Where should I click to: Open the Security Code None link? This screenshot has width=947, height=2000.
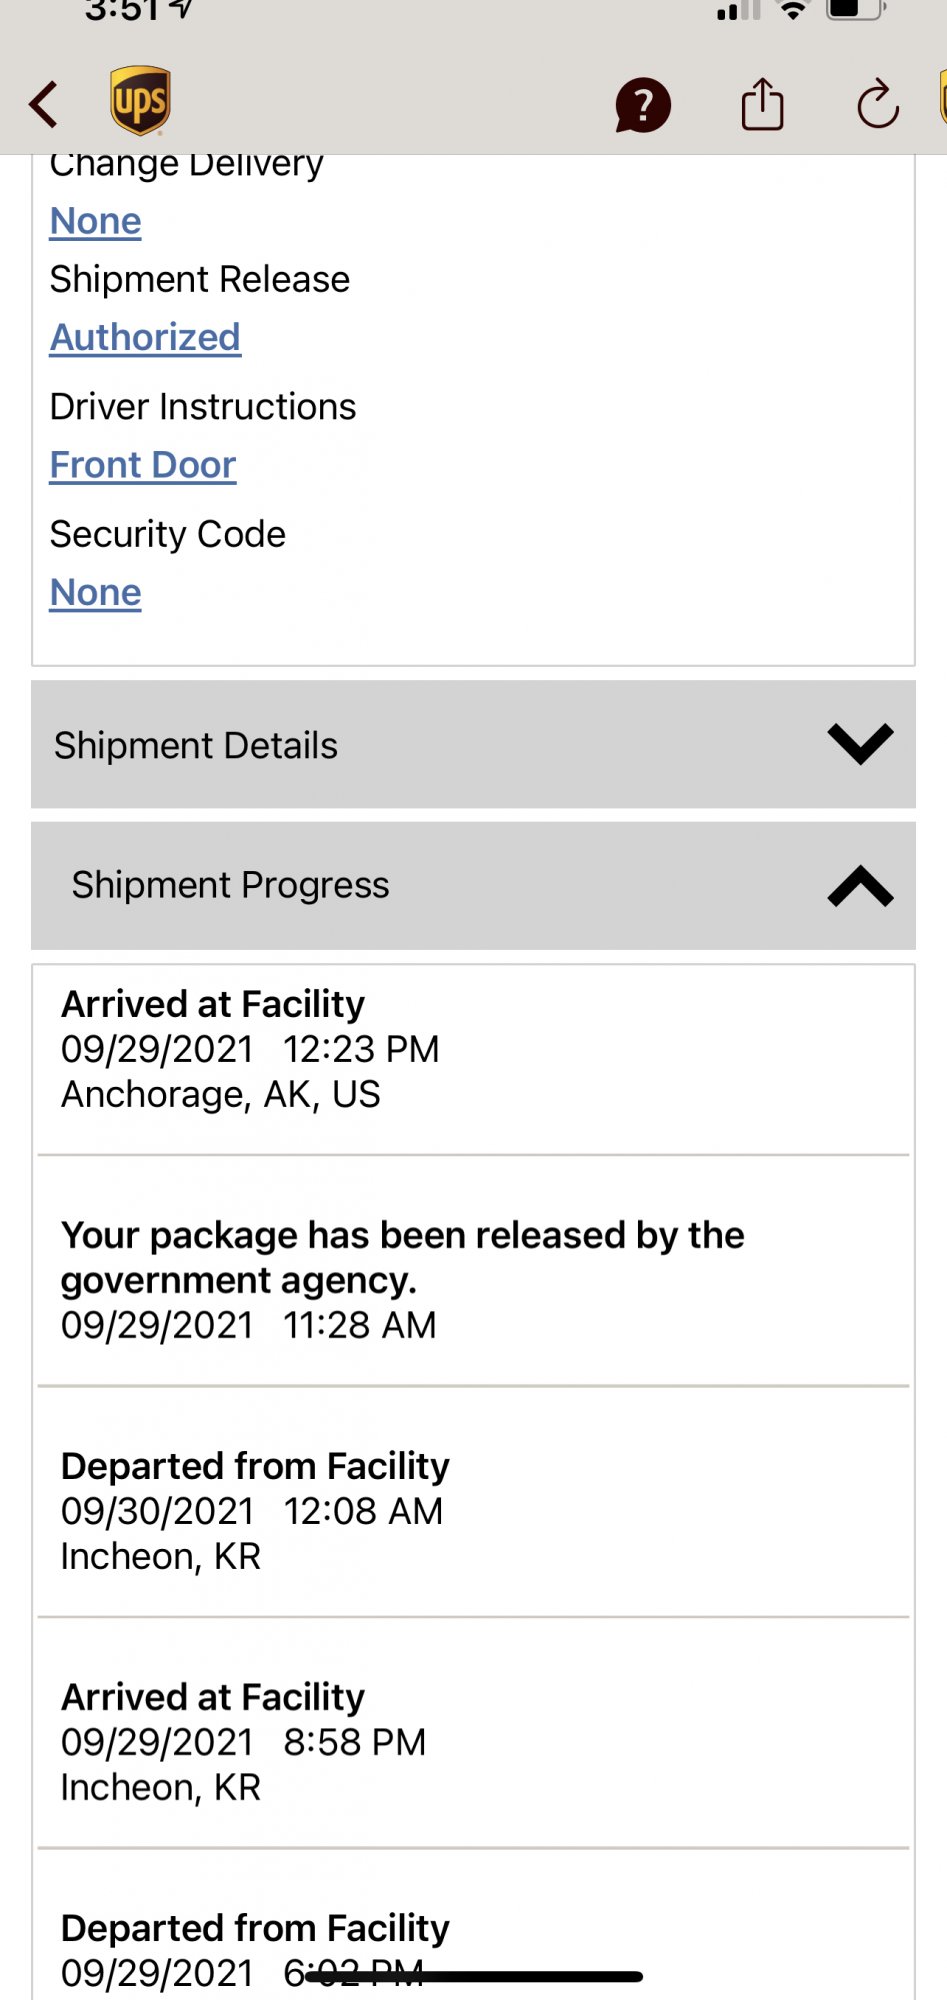pos(96,593)
